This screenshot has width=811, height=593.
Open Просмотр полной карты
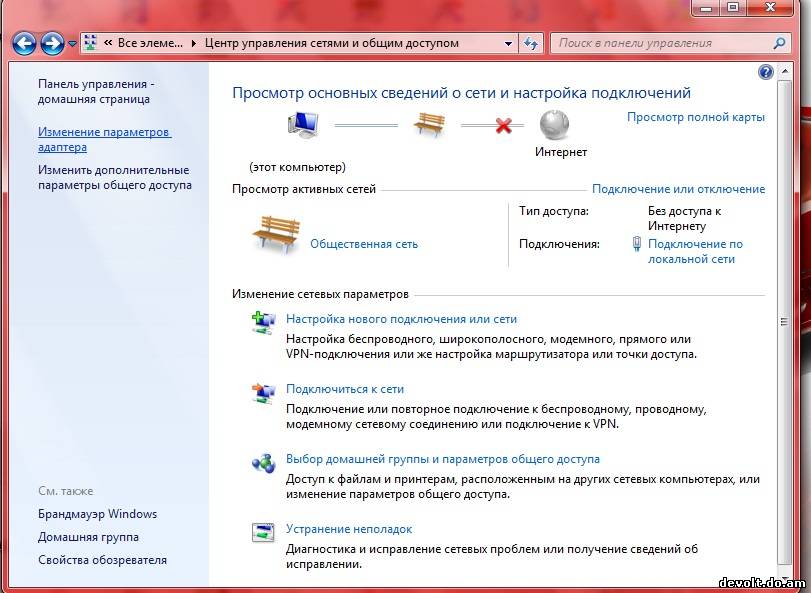(696, 117)
